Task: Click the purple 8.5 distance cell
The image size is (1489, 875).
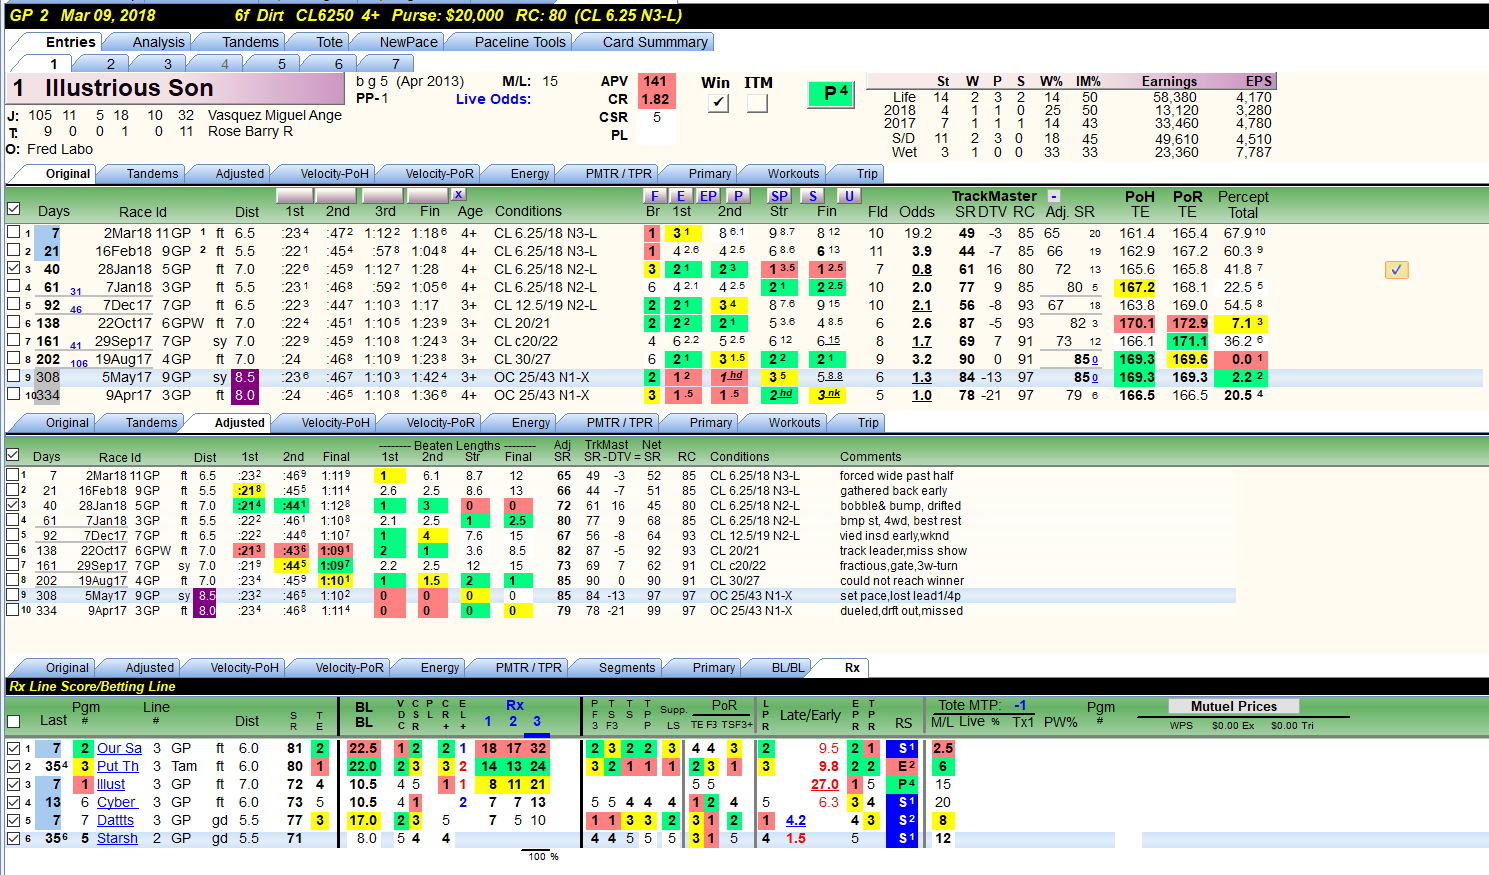Action: [x=245, y=377]
